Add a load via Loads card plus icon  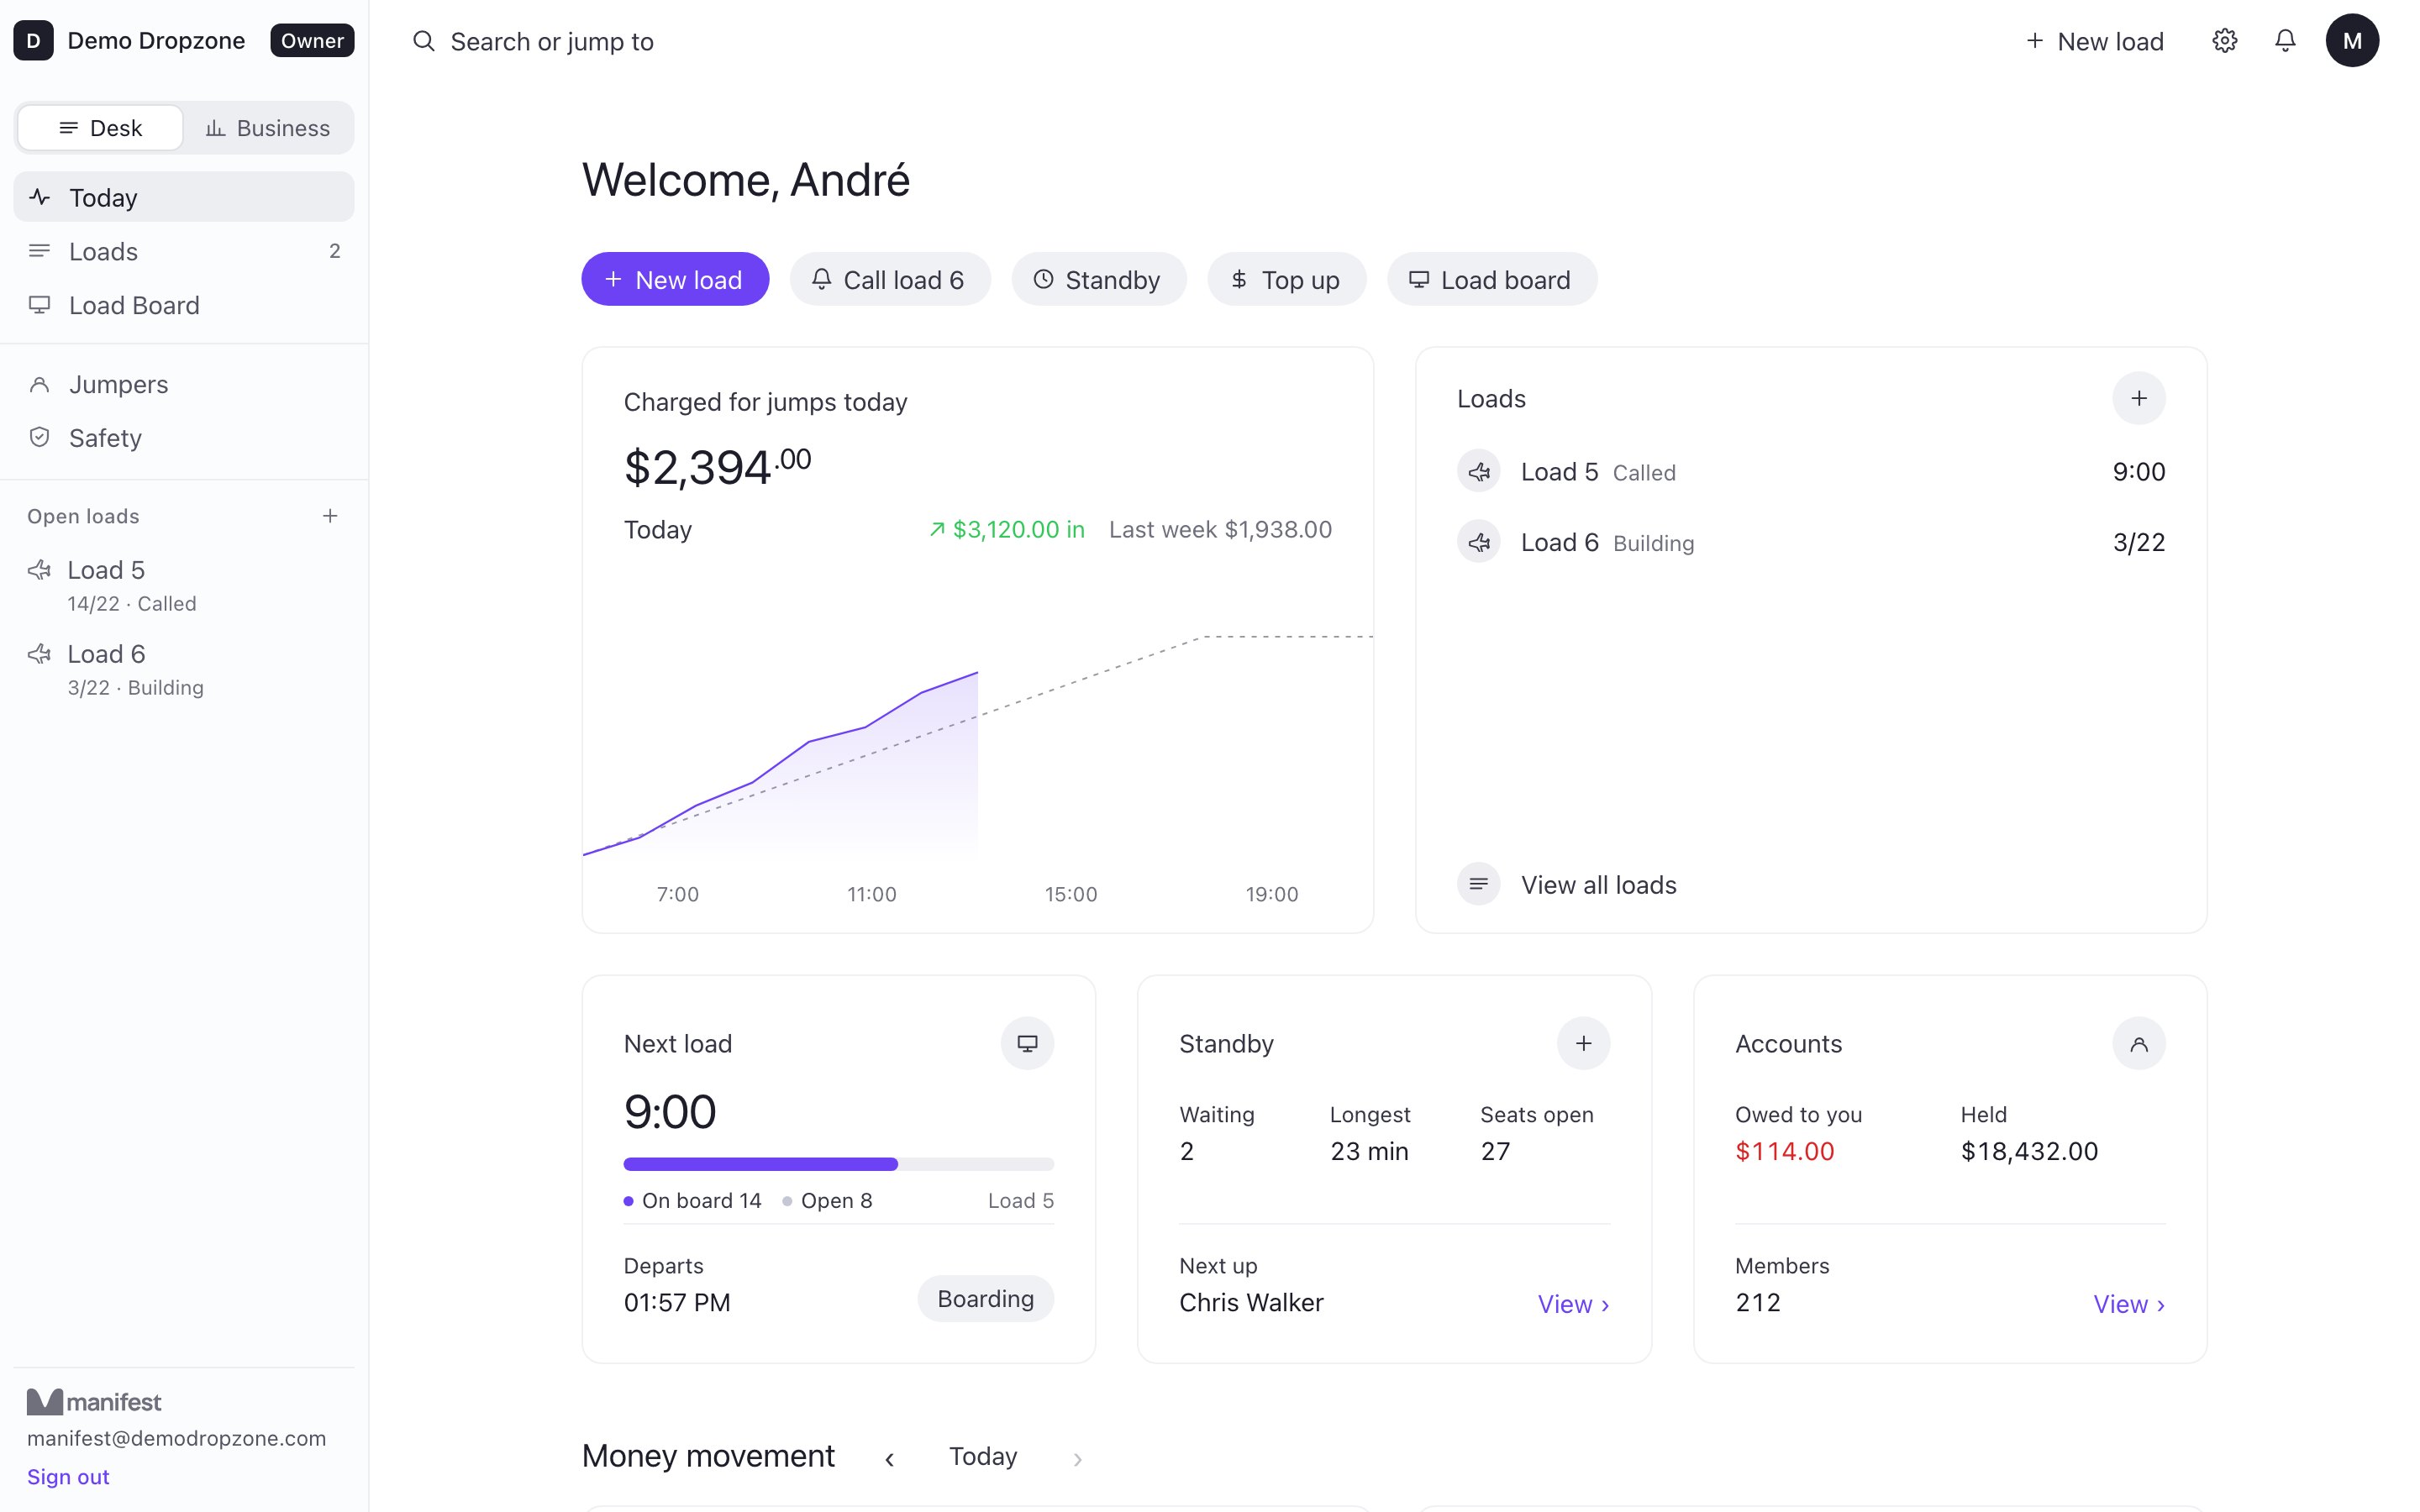coord(2138,398)
